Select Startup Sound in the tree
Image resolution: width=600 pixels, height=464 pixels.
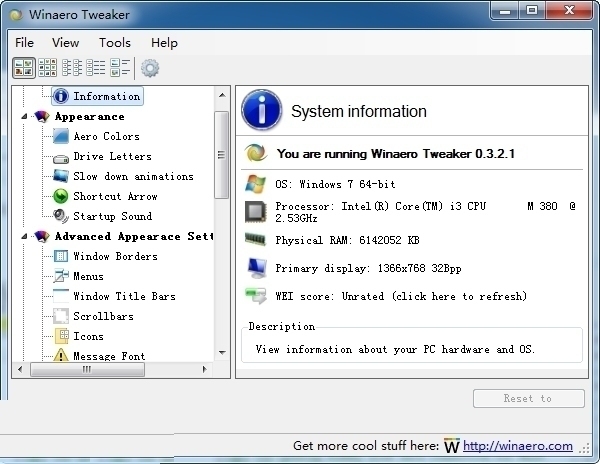point(112,216)
